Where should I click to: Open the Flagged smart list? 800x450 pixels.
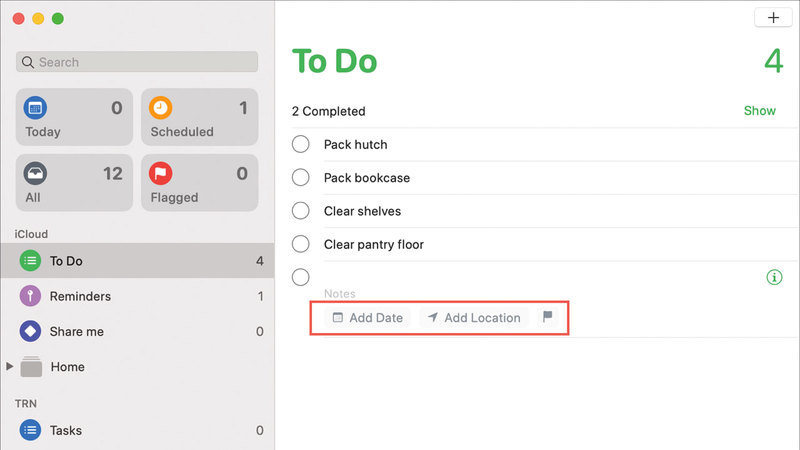click(x=199, y=183)
